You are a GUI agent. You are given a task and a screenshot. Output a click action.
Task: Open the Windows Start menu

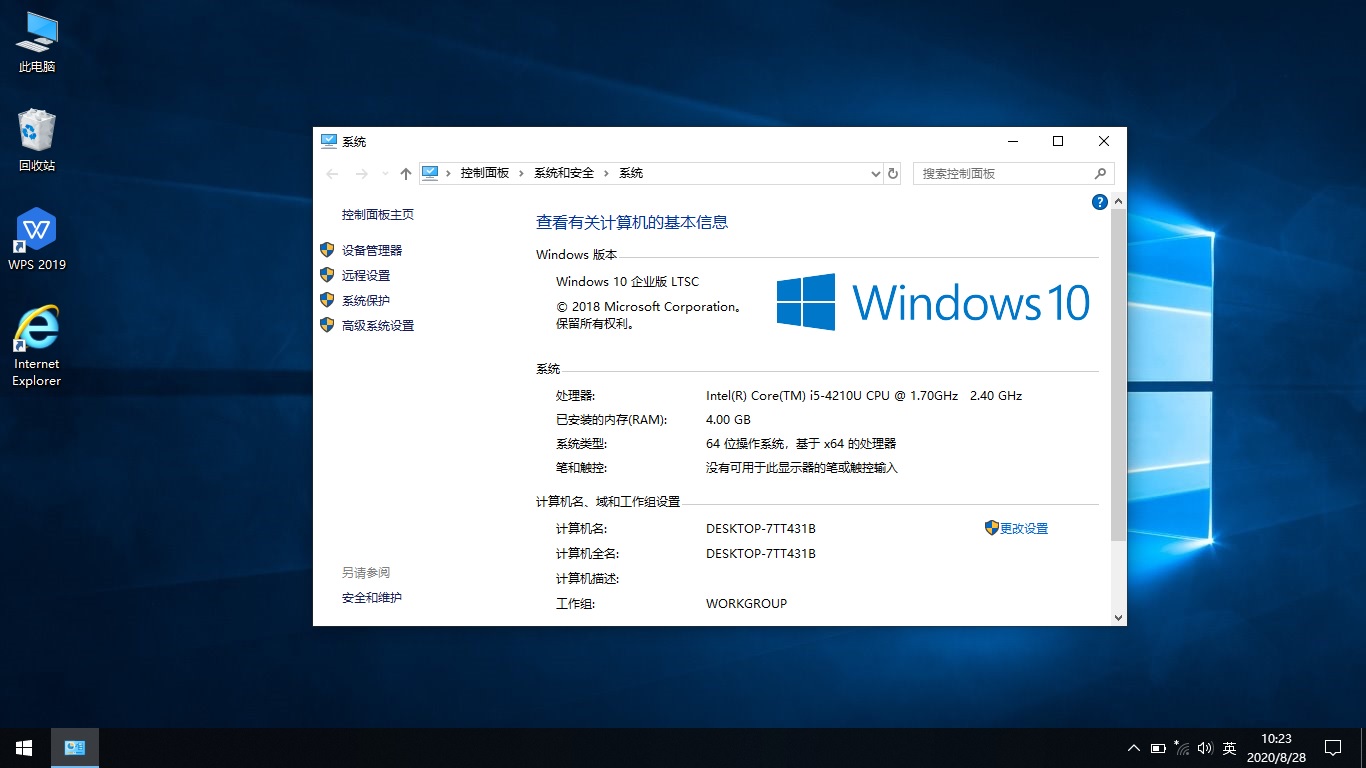point(24,748)
